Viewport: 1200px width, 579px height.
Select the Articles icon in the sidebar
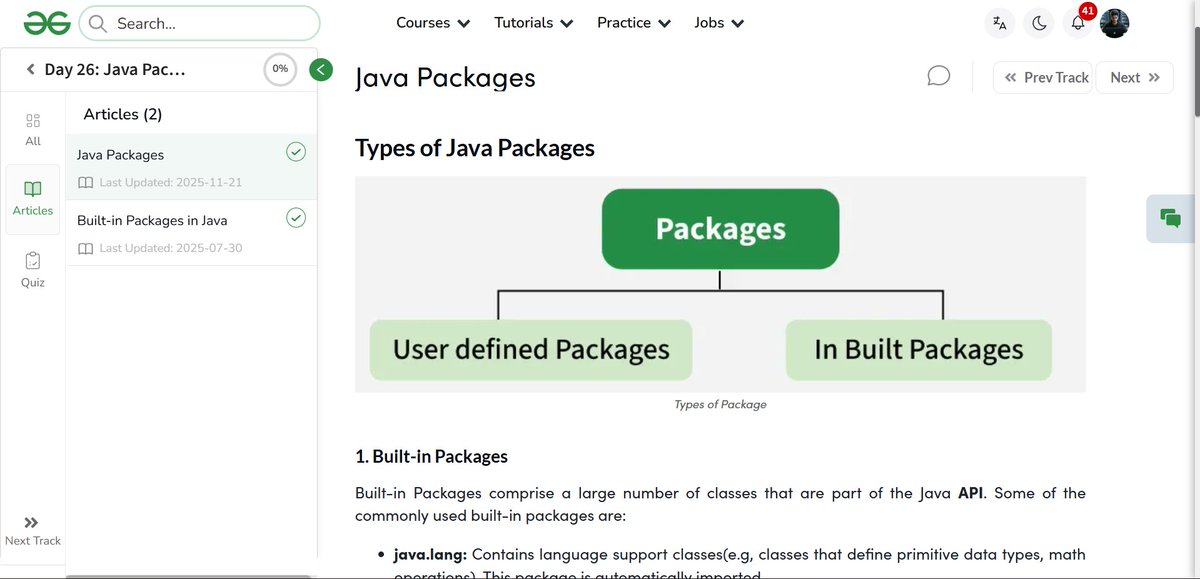32,198
